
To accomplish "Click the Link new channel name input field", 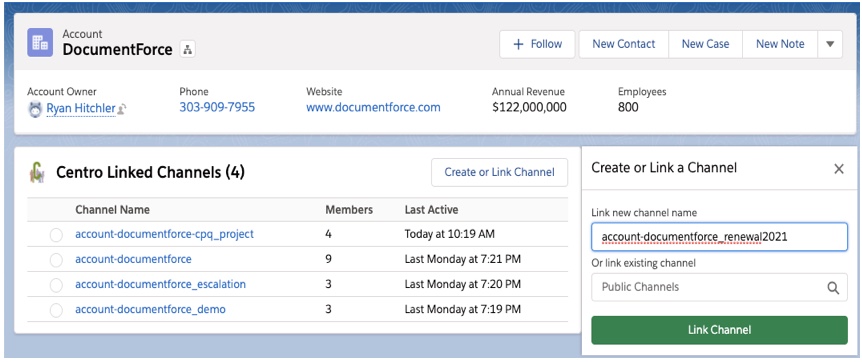I will click(719, 237).
